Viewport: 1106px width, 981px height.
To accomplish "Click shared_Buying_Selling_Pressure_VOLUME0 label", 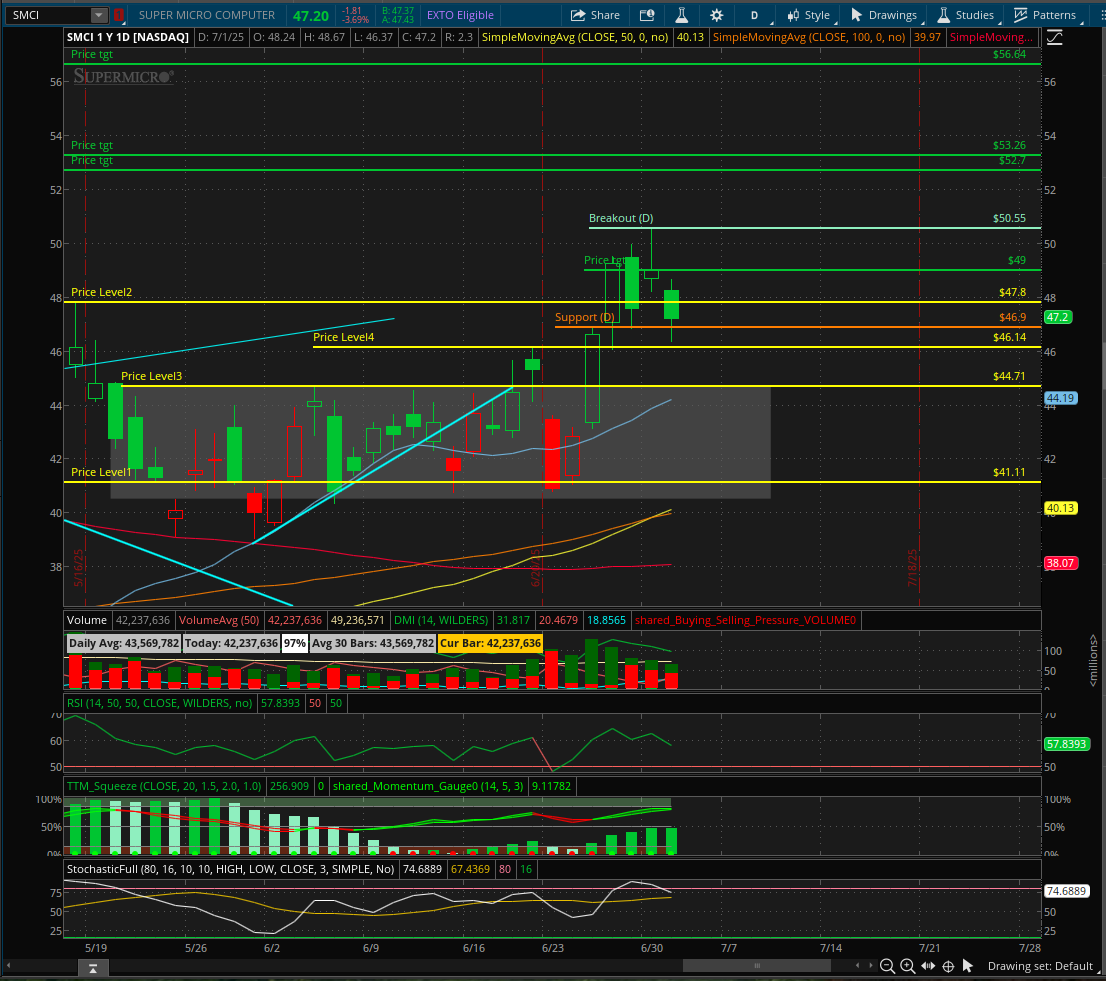I will pos(745,621).
